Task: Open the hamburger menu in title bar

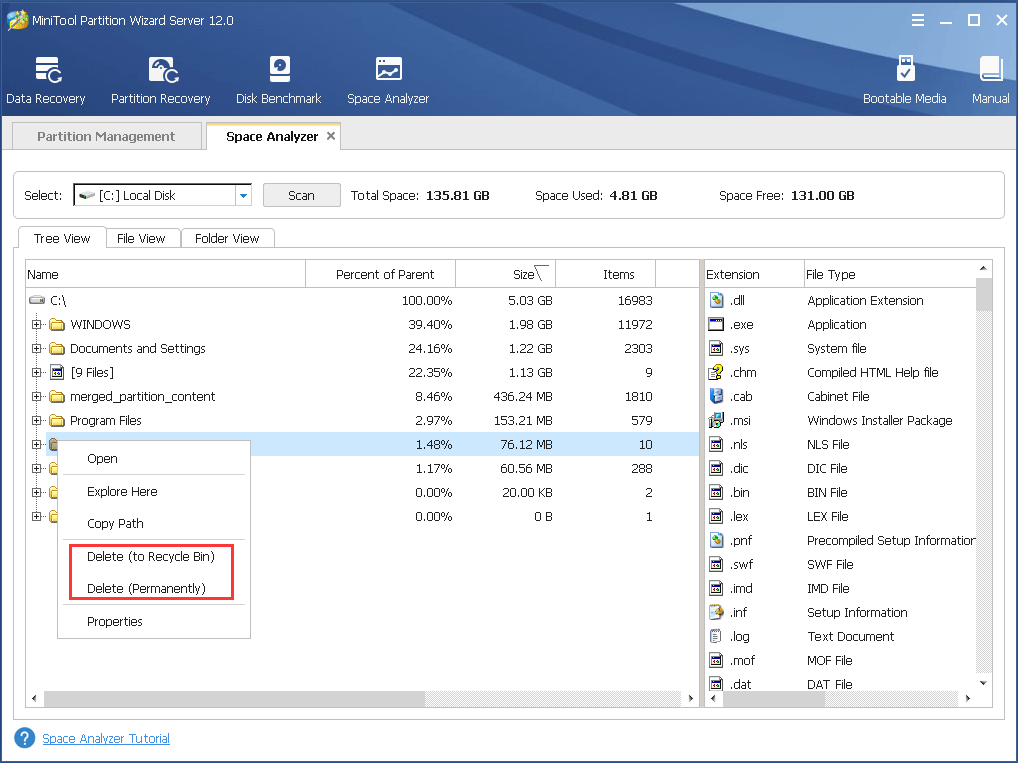Action: (917, 20)
